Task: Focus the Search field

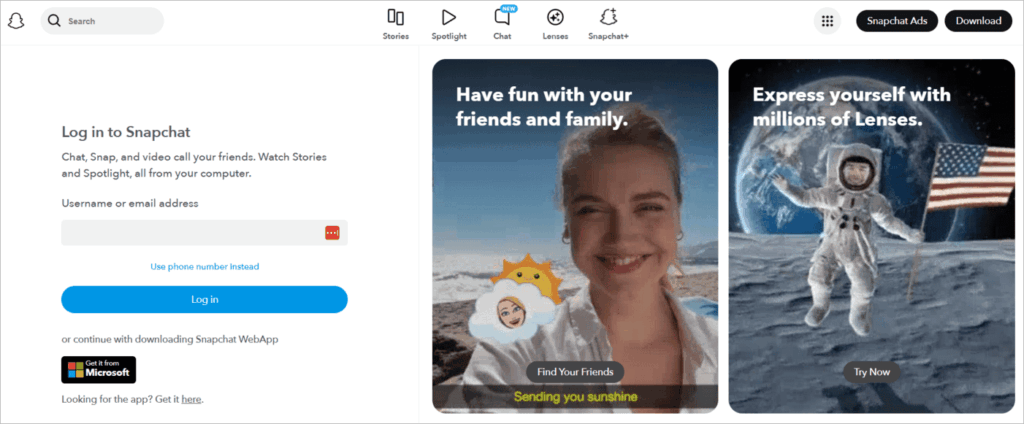Action: [103, 21]
